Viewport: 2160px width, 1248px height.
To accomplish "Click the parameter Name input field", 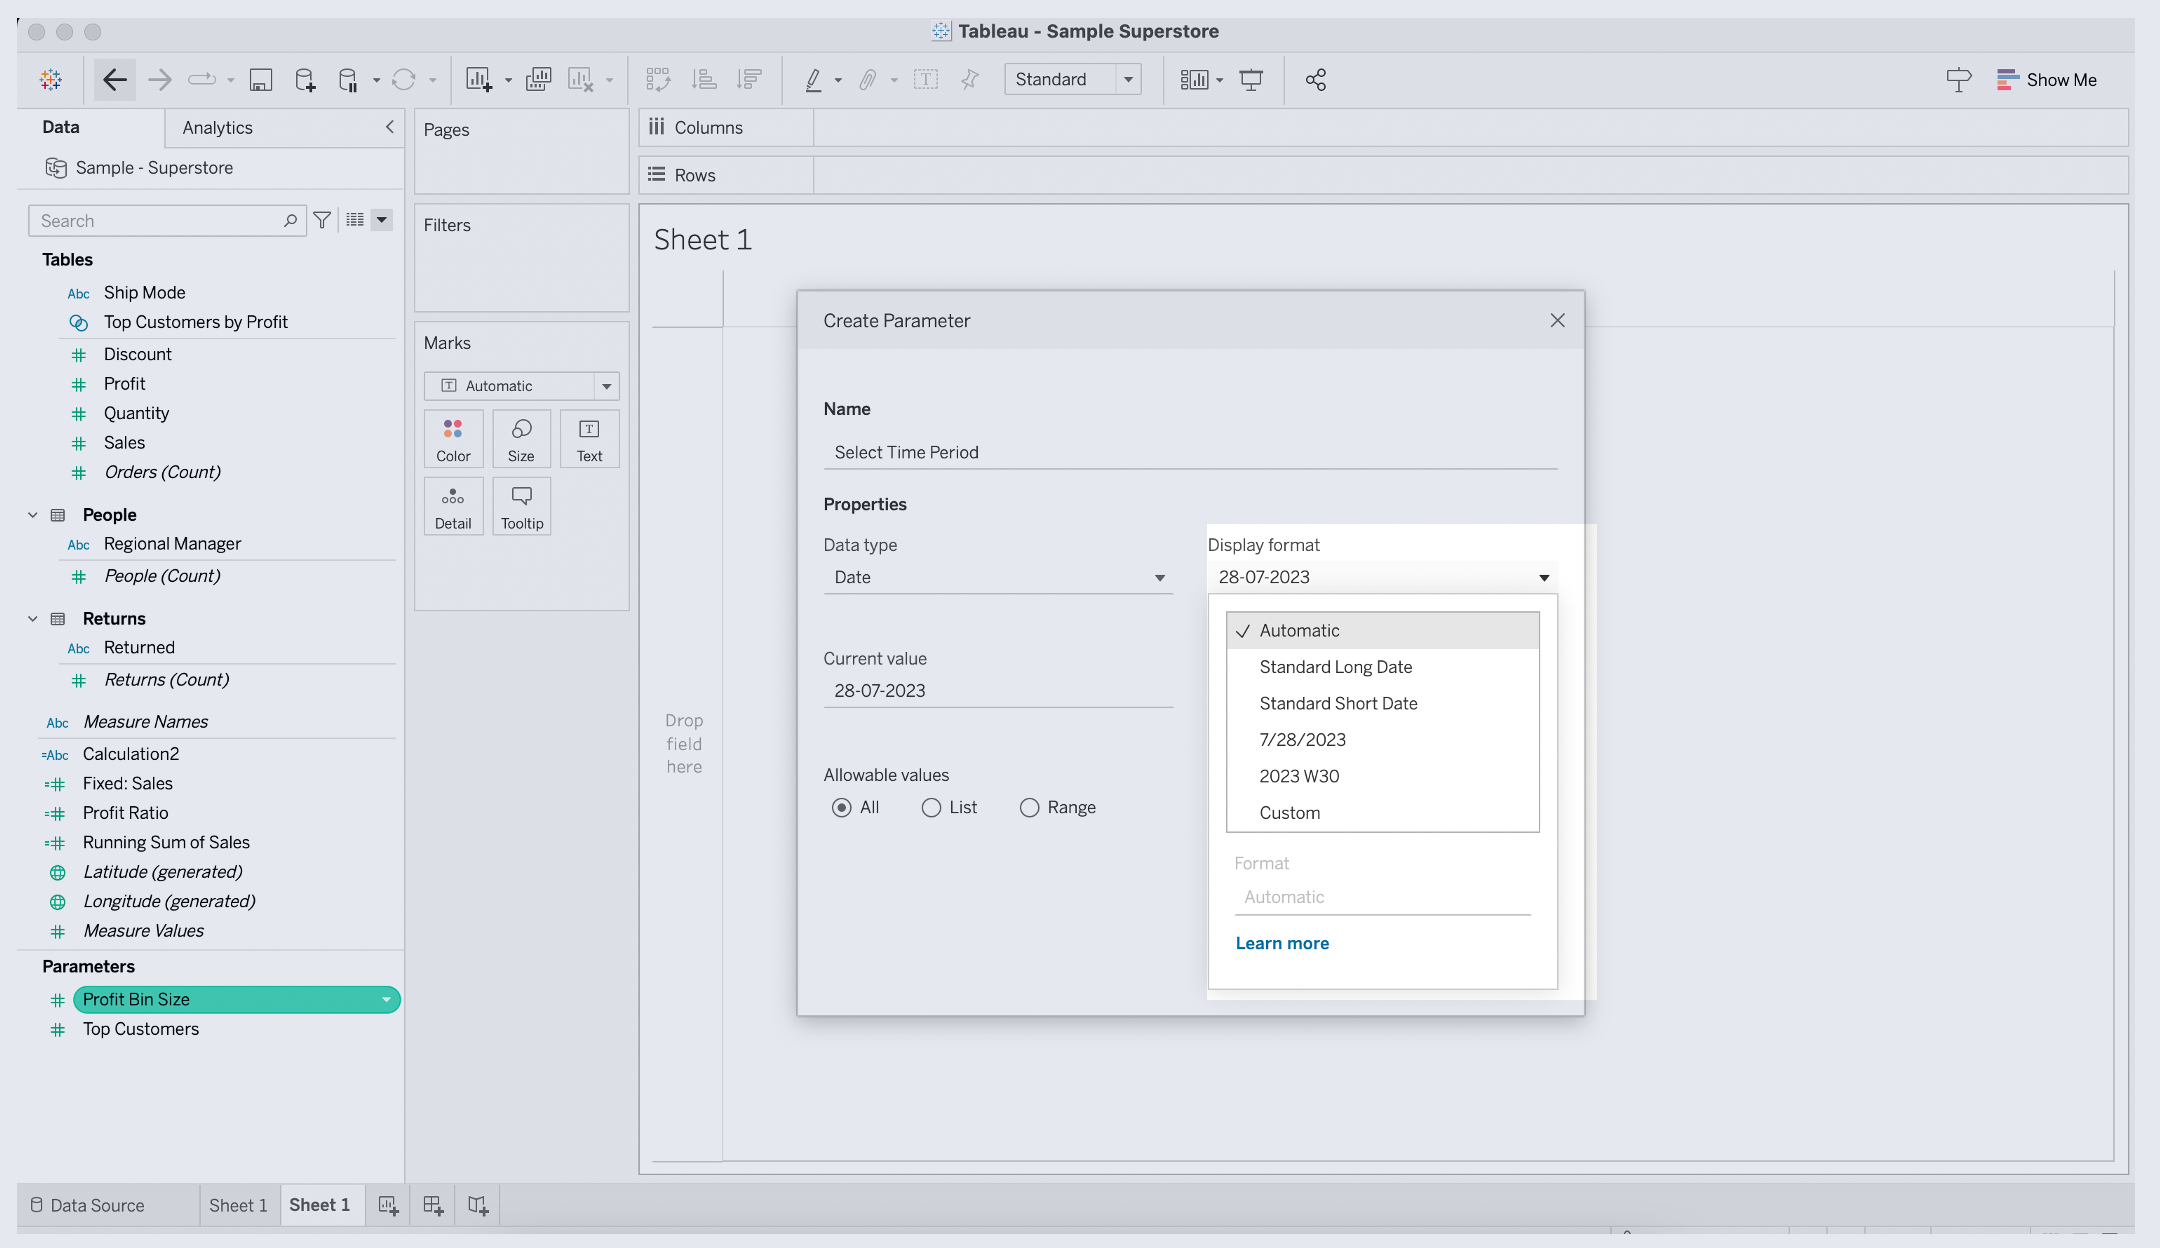I will (x=1190, y=452).
